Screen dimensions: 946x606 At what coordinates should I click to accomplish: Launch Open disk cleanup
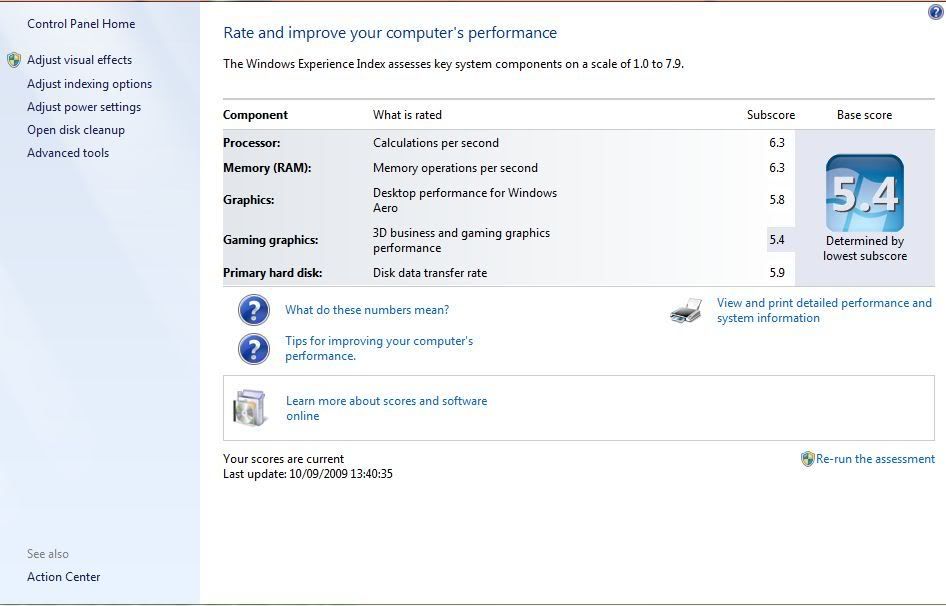pyautogui.click(x=76, y=130)
